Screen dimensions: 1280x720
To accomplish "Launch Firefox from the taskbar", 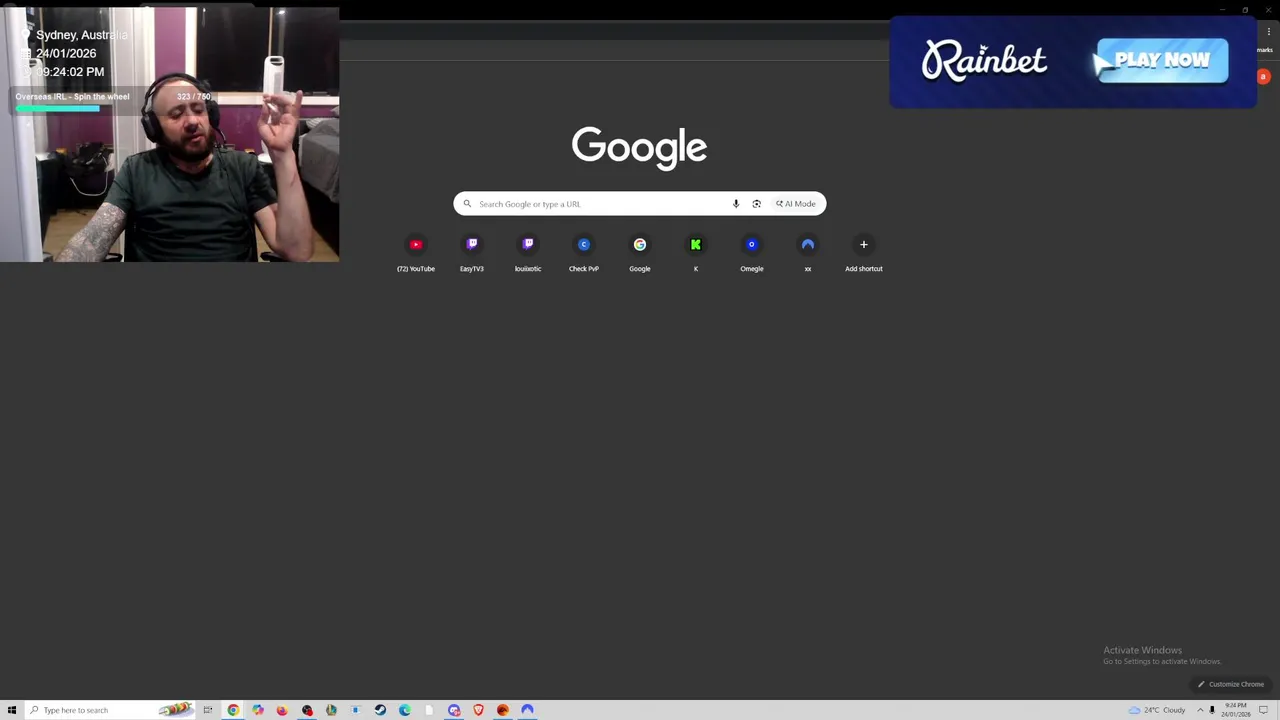I will point(282,710).
